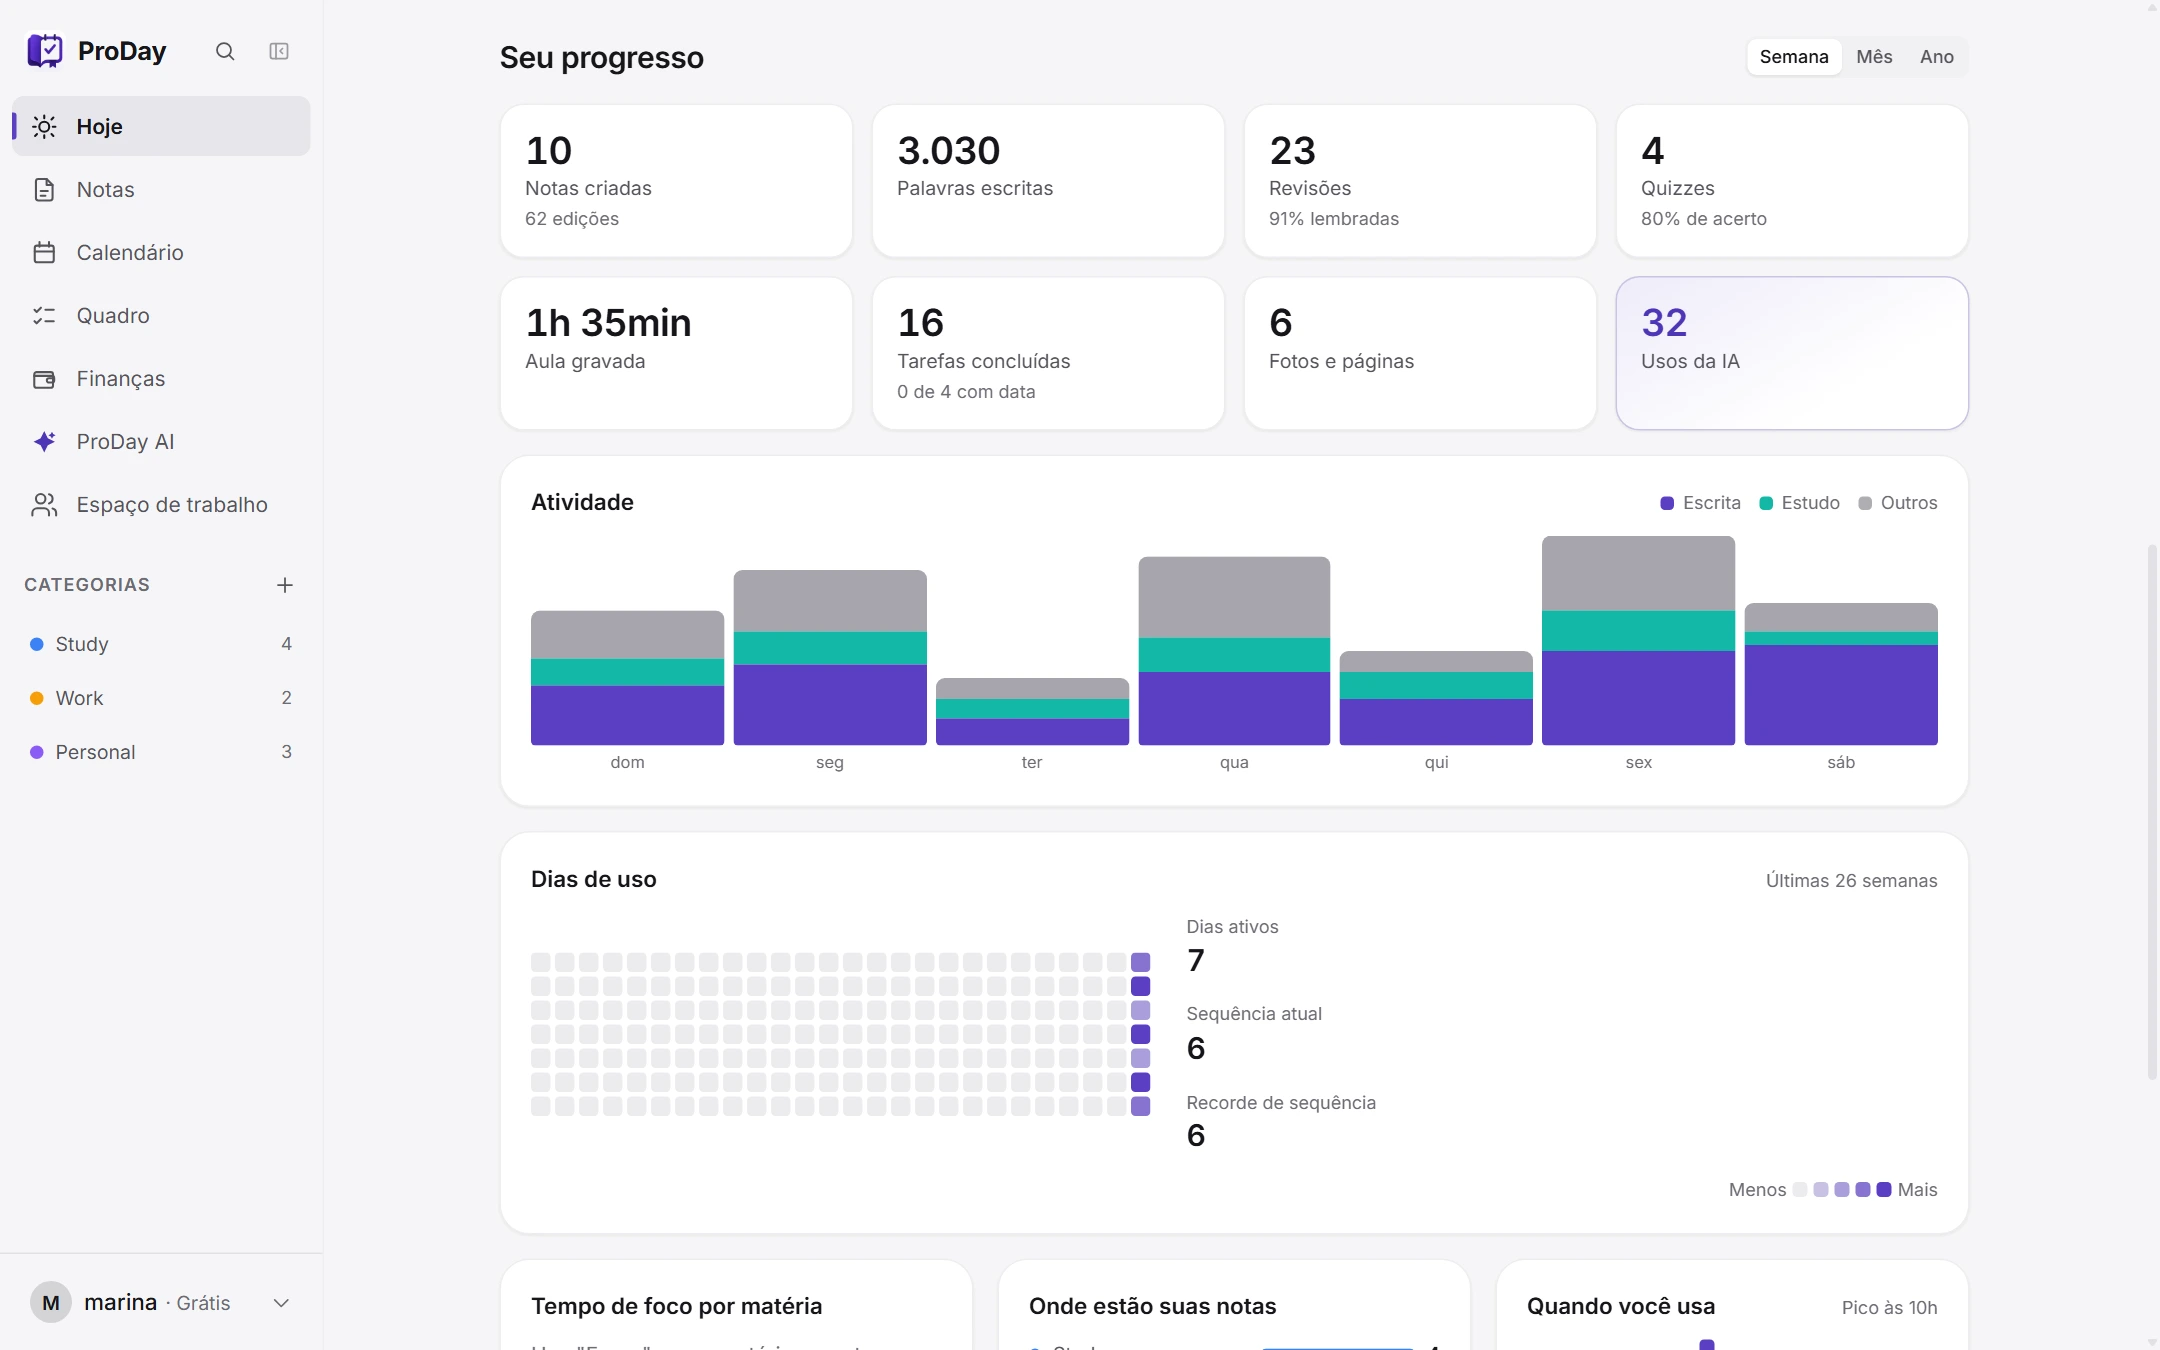This screenshot has height=1350, width=2160.
Task: Click the top purple square in Dias de uso
Action: (x=1140, y=962)
